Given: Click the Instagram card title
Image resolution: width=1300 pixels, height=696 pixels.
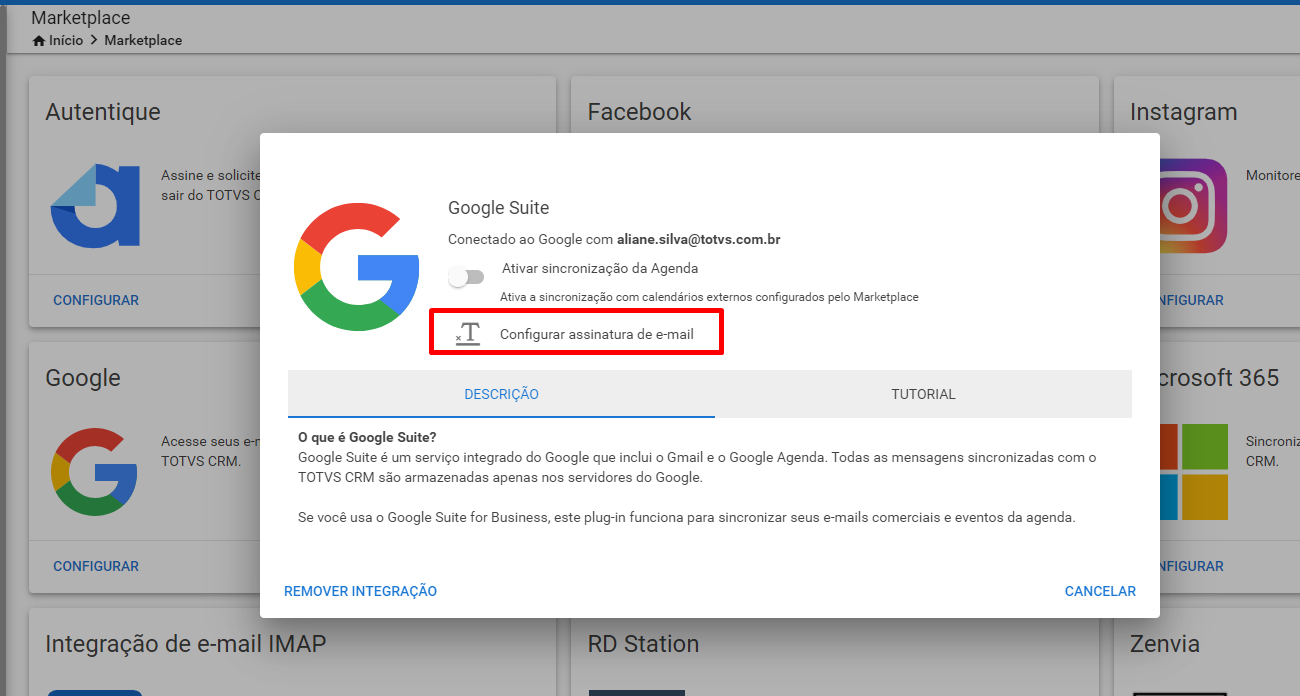Looking at the screenshot, I should click(1184, 112).
